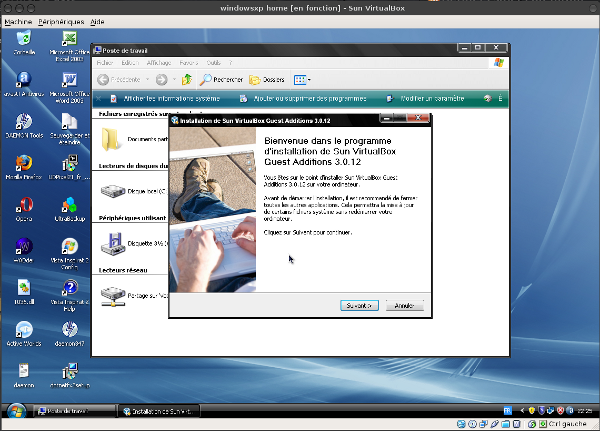Viewport: 600px width, 431px height.
Task: Click the network computers icon in guest tray
Action: [x=551, y=411]
